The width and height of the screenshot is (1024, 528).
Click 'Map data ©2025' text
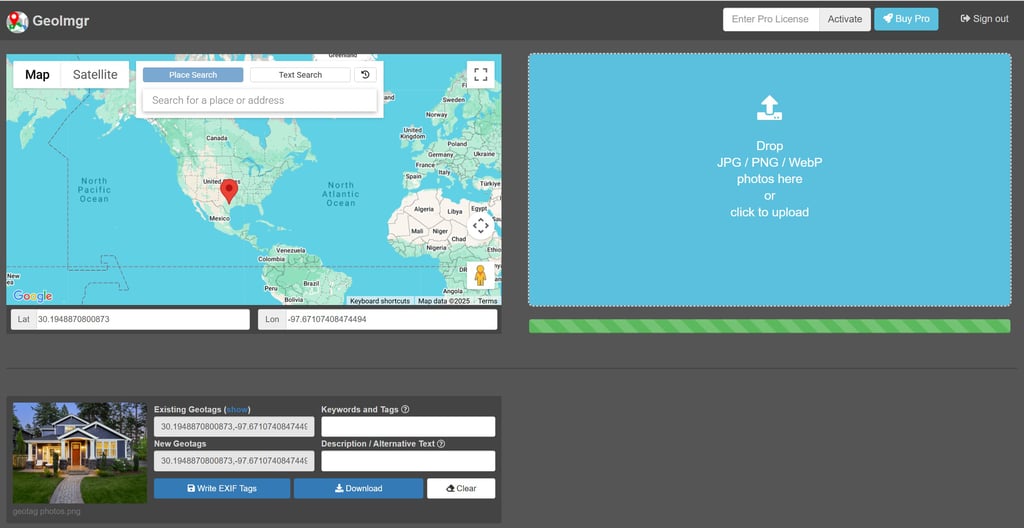point(444,301)
